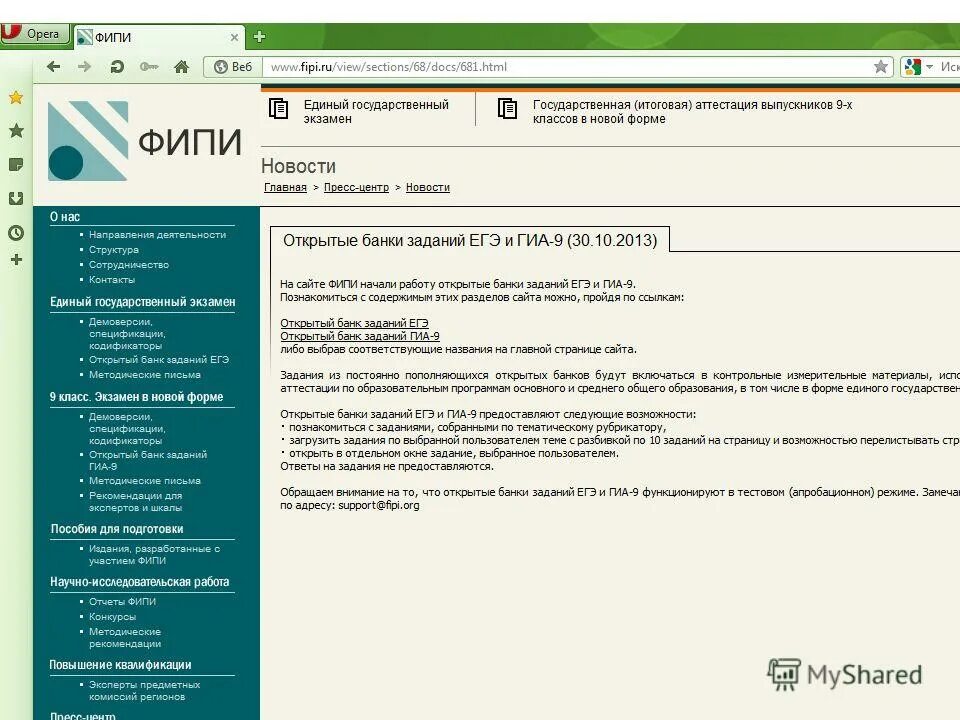The height and width of the screenshot is (720, 960).
Task: Open Структура in sidebar
Action: (114, 250)
